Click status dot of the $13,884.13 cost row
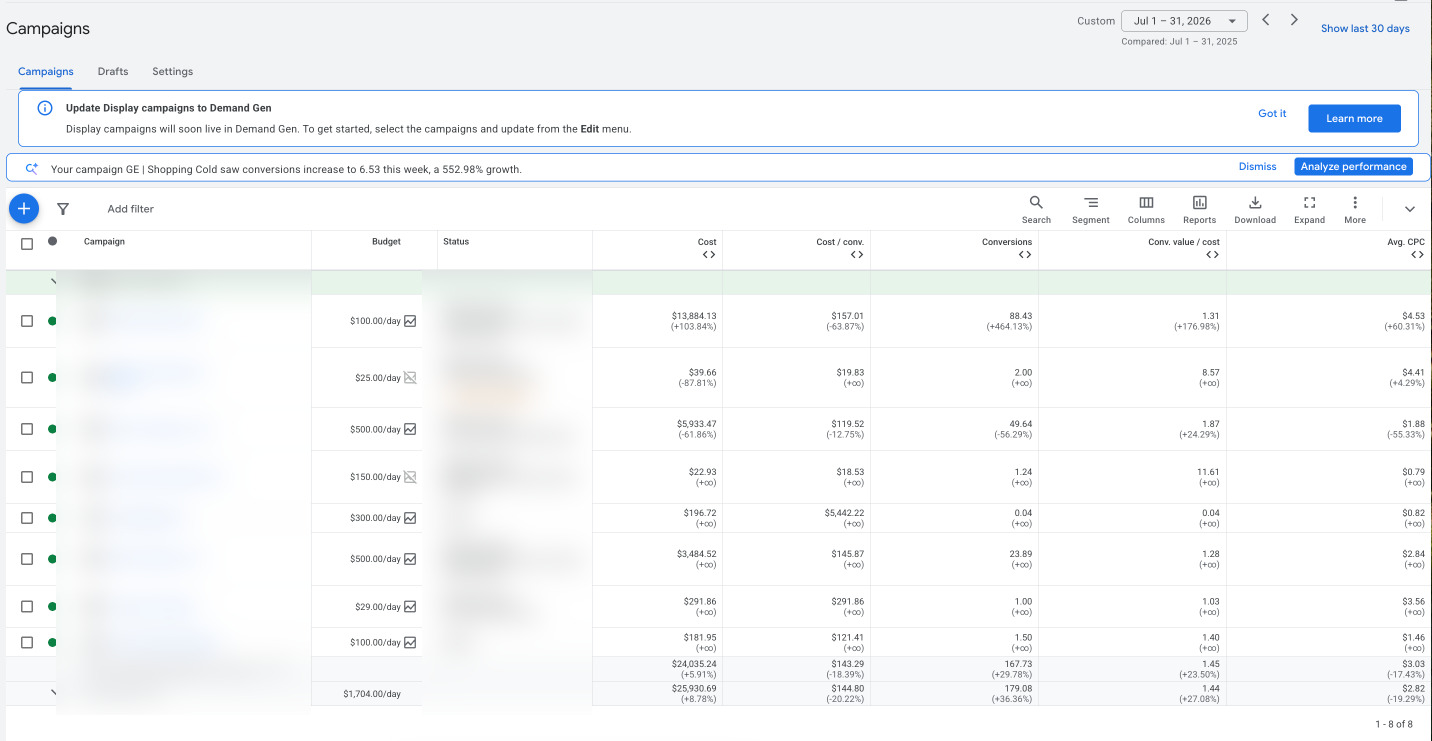This screenshot has width=1432, height=741. (x=52, y=321)
